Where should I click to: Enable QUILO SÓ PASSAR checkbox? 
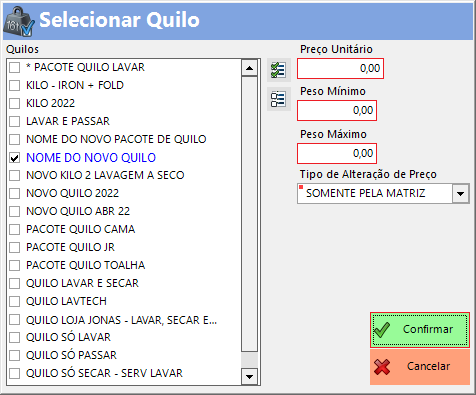15,355
